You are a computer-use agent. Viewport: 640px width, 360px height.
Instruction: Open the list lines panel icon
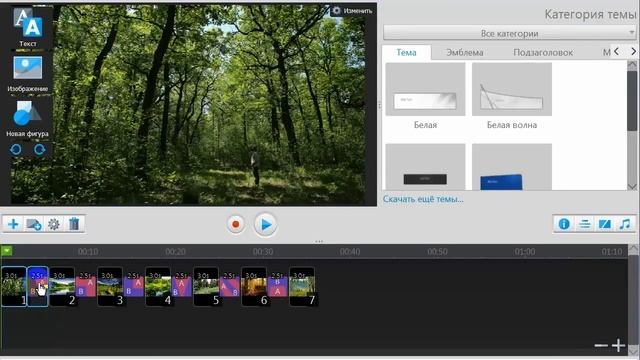(584, 224)
